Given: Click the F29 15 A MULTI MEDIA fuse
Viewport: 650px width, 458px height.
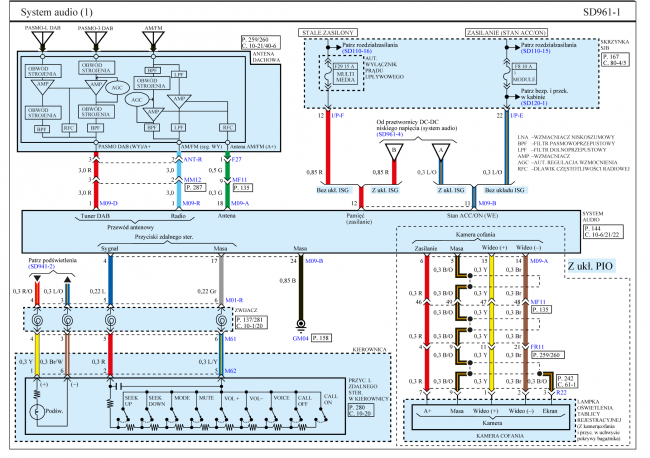Looking at the screenshot, I should click(x=345, y=73).
